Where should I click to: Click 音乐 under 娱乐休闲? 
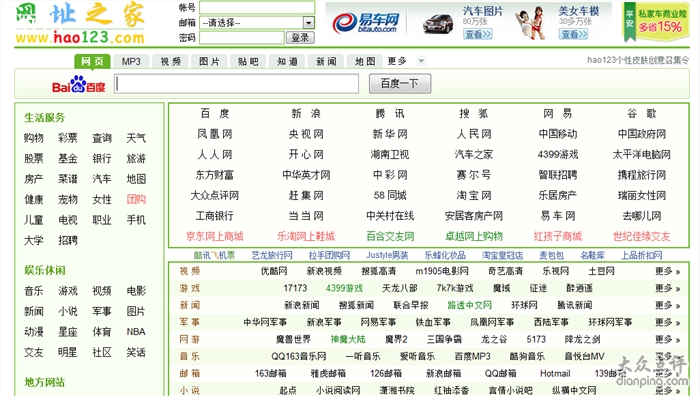tap(33, 291)
